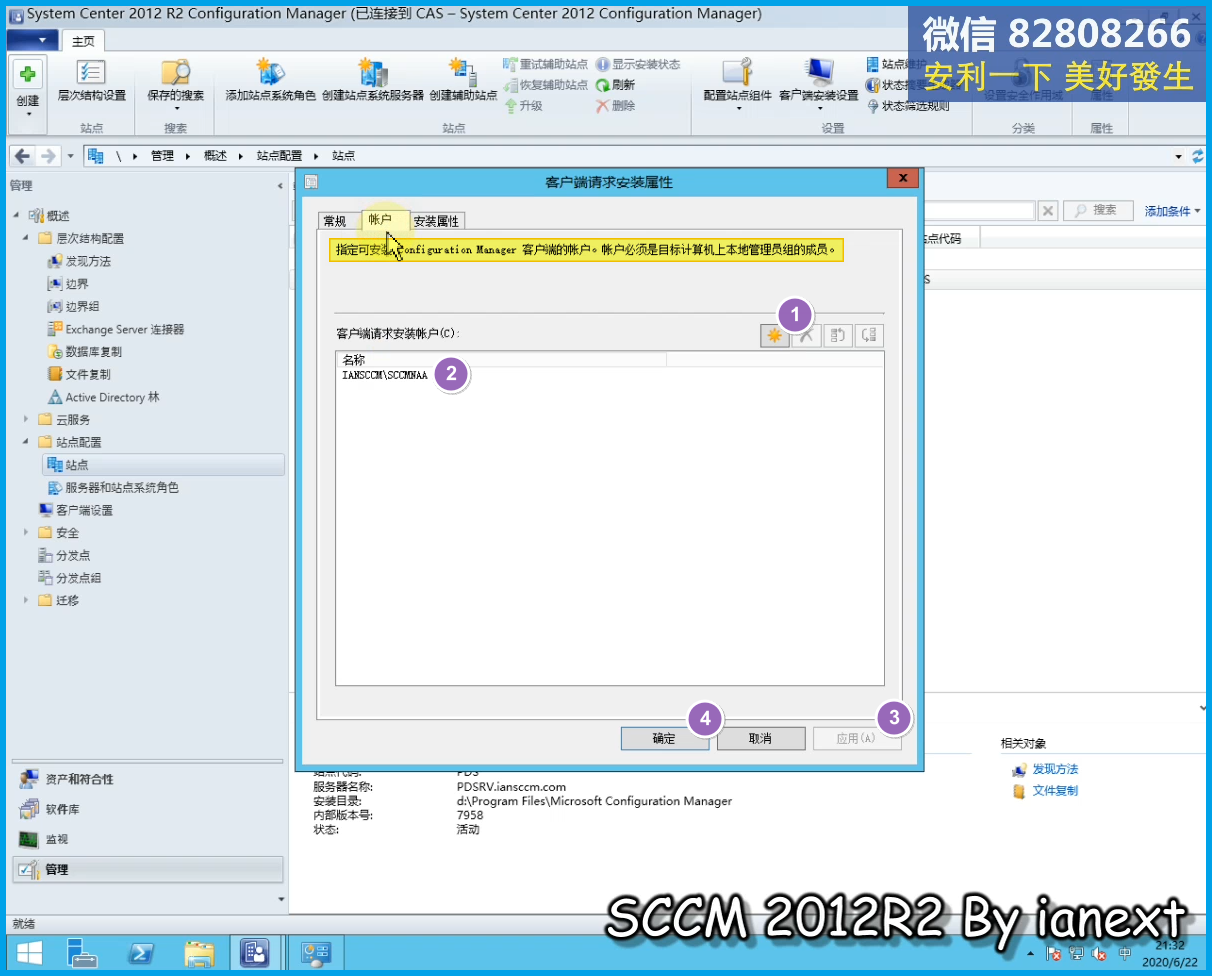
Task: Switch to the 常规 tab
Action: [x=334, y=221]
